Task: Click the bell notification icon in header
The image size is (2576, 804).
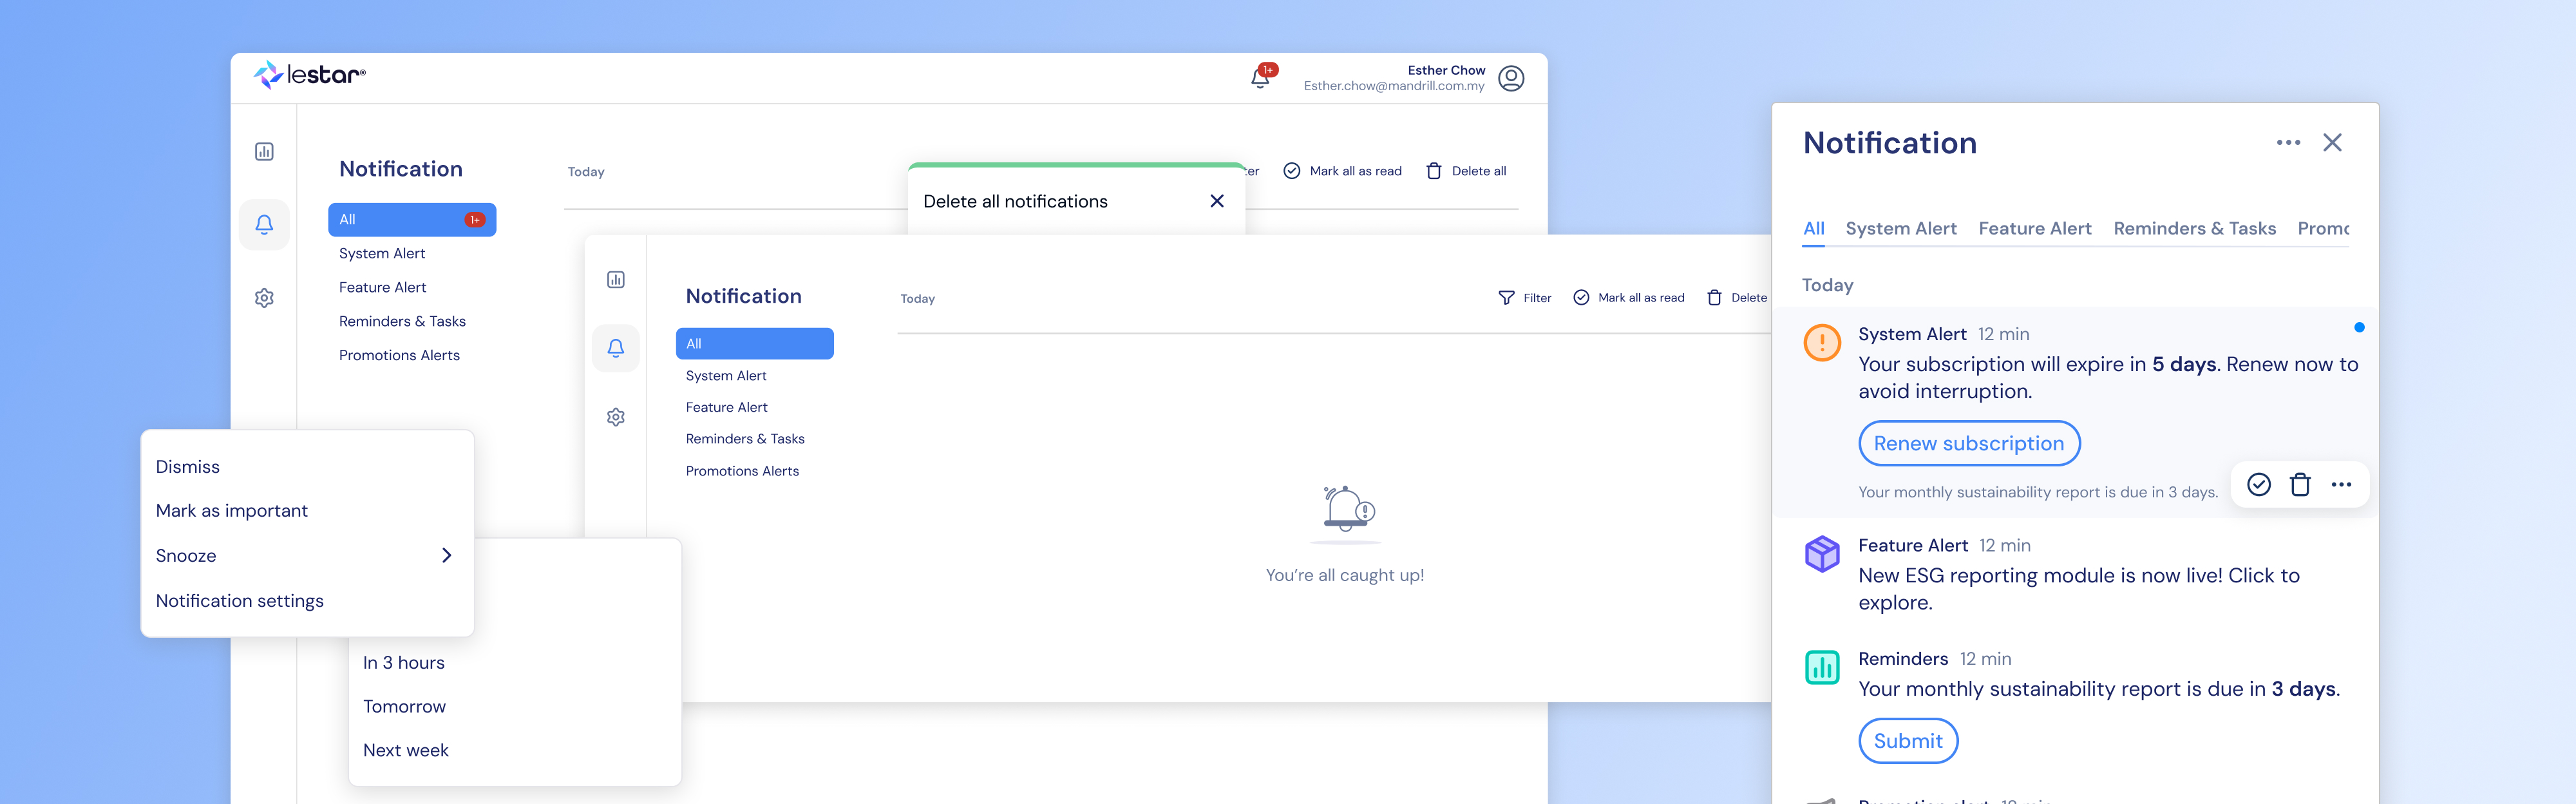Action: tap(1260, 78)
